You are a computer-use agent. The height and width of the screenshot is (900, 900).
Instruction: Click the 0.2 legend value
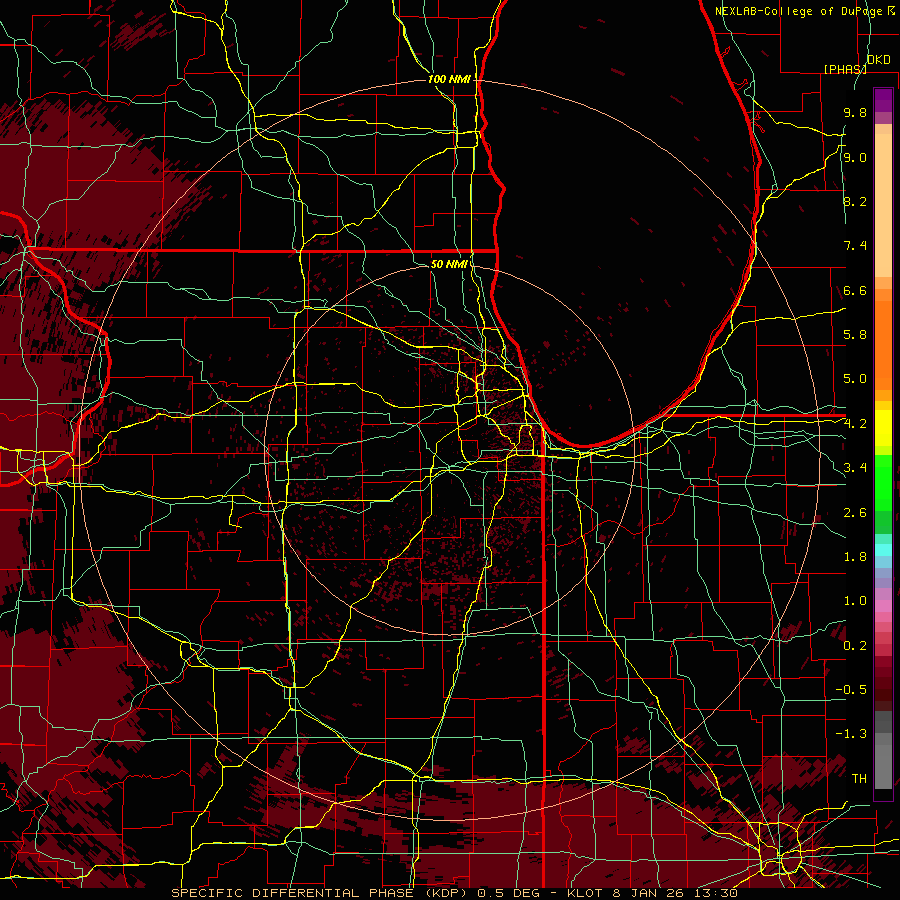(x=855, y=646)
